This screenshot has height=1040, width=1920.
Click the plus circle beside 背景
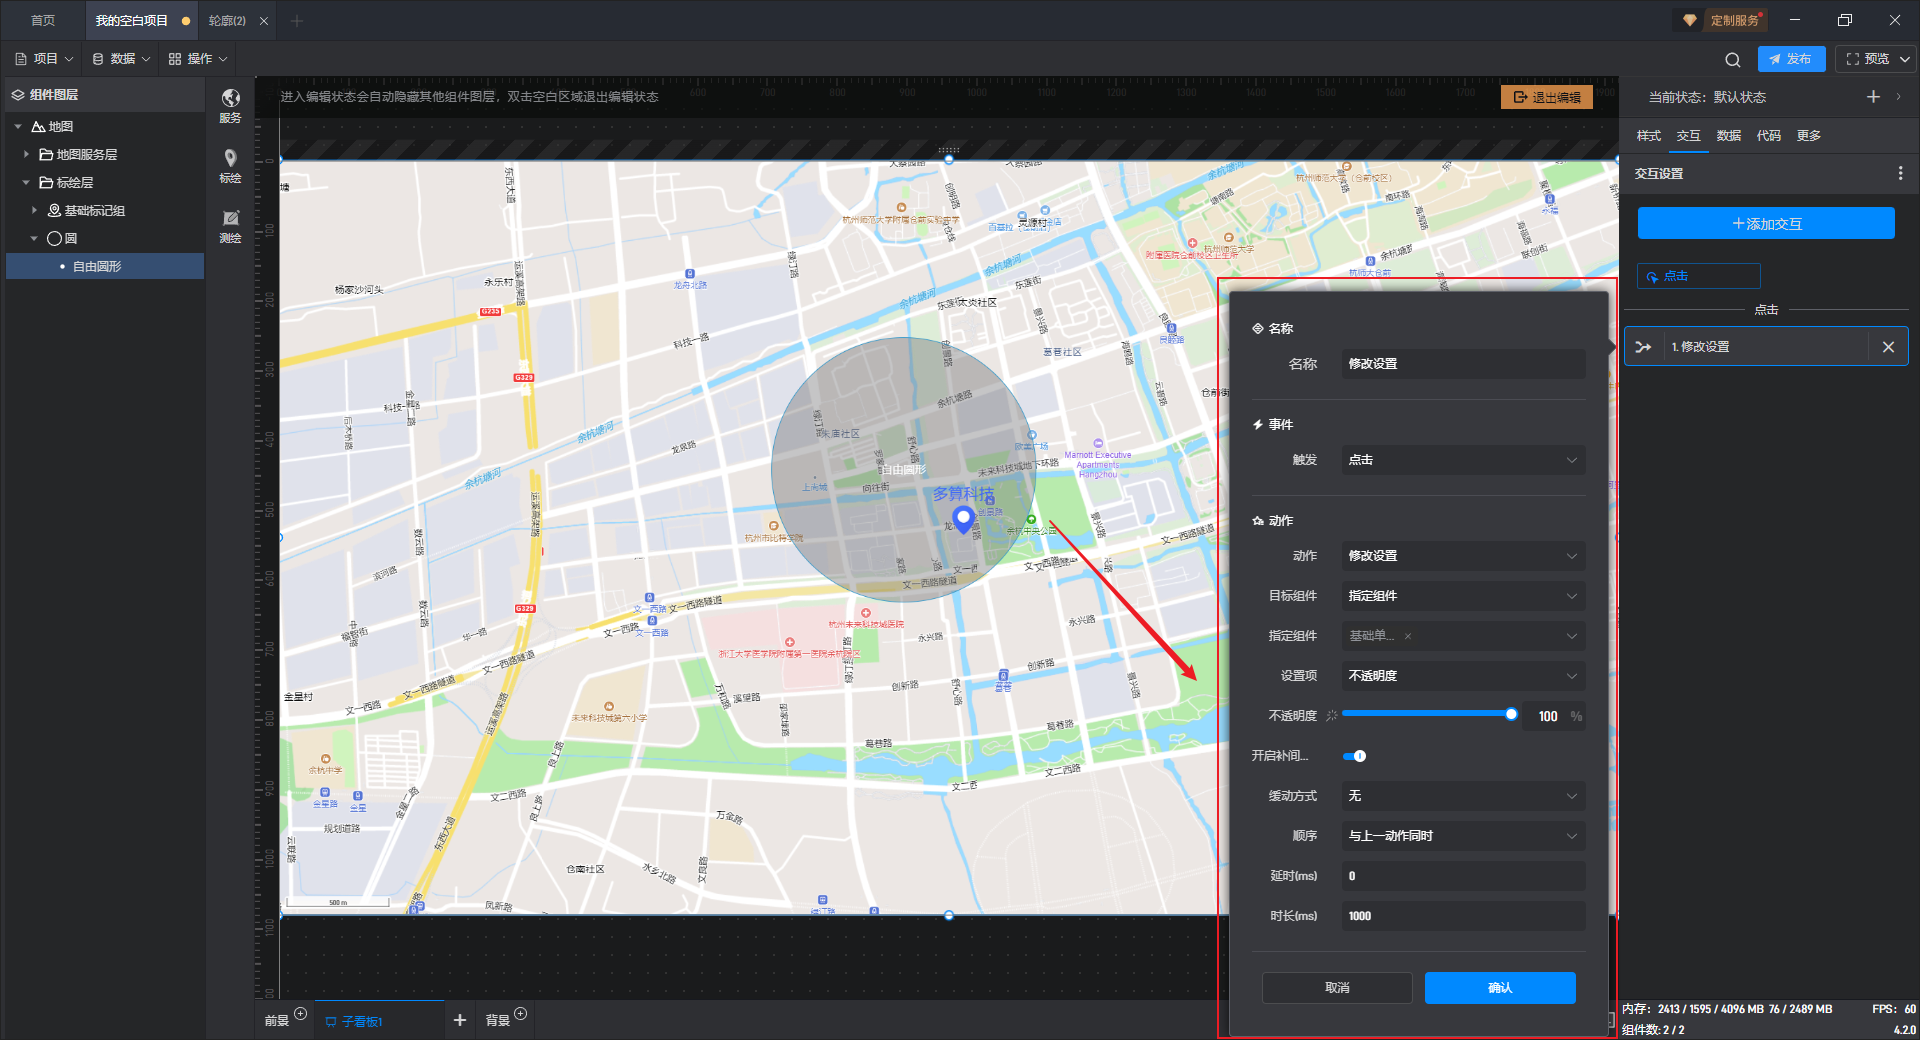[x=520, y=1013]
